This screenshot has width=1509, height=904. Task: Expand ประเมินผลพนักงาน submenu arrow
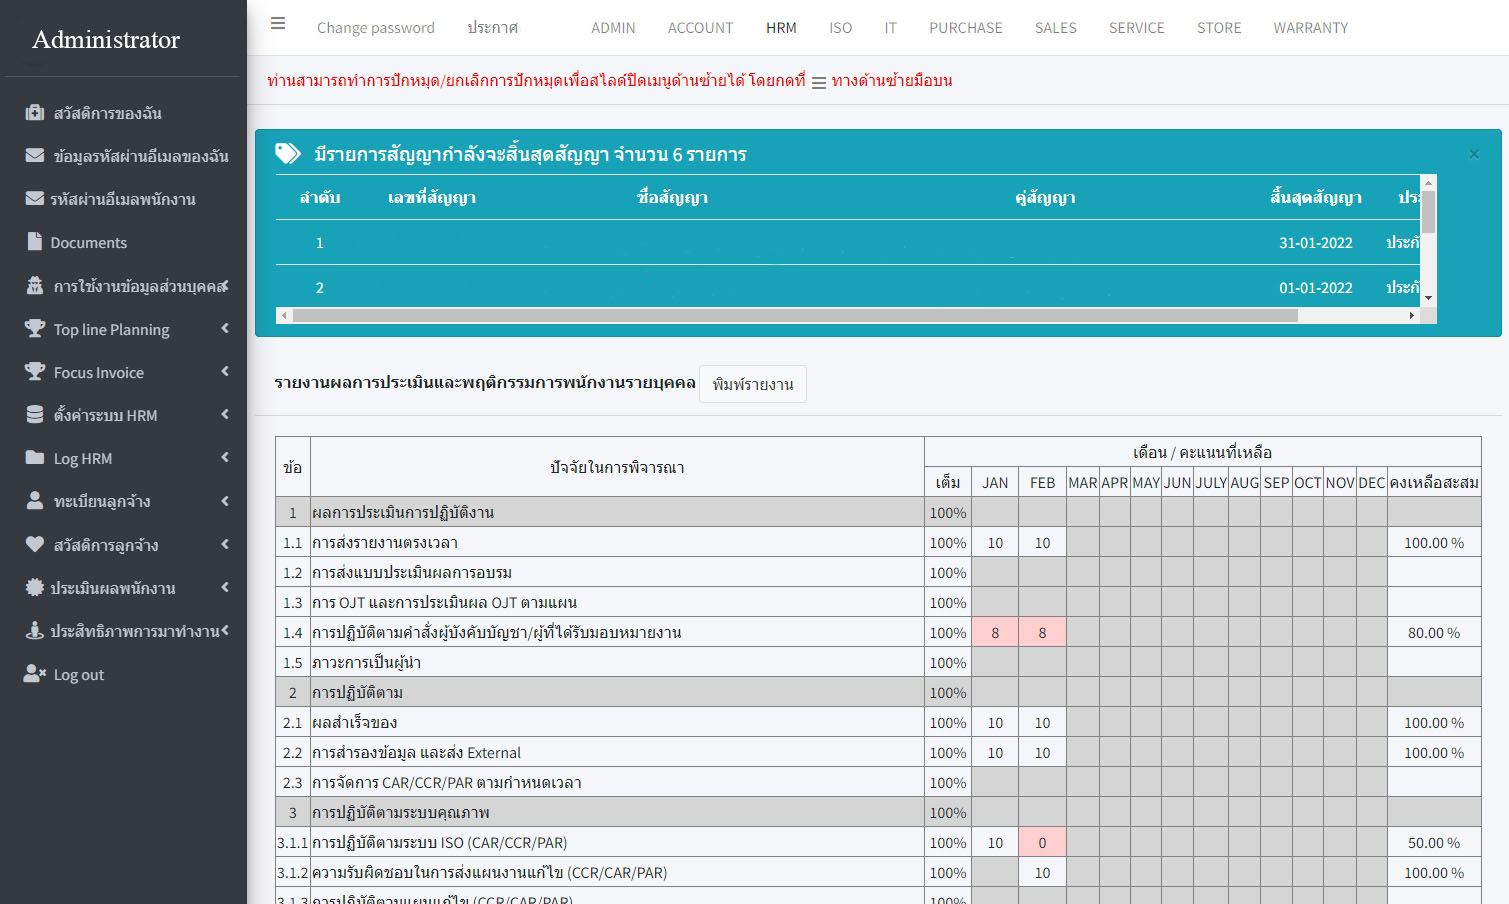[225, 587]
